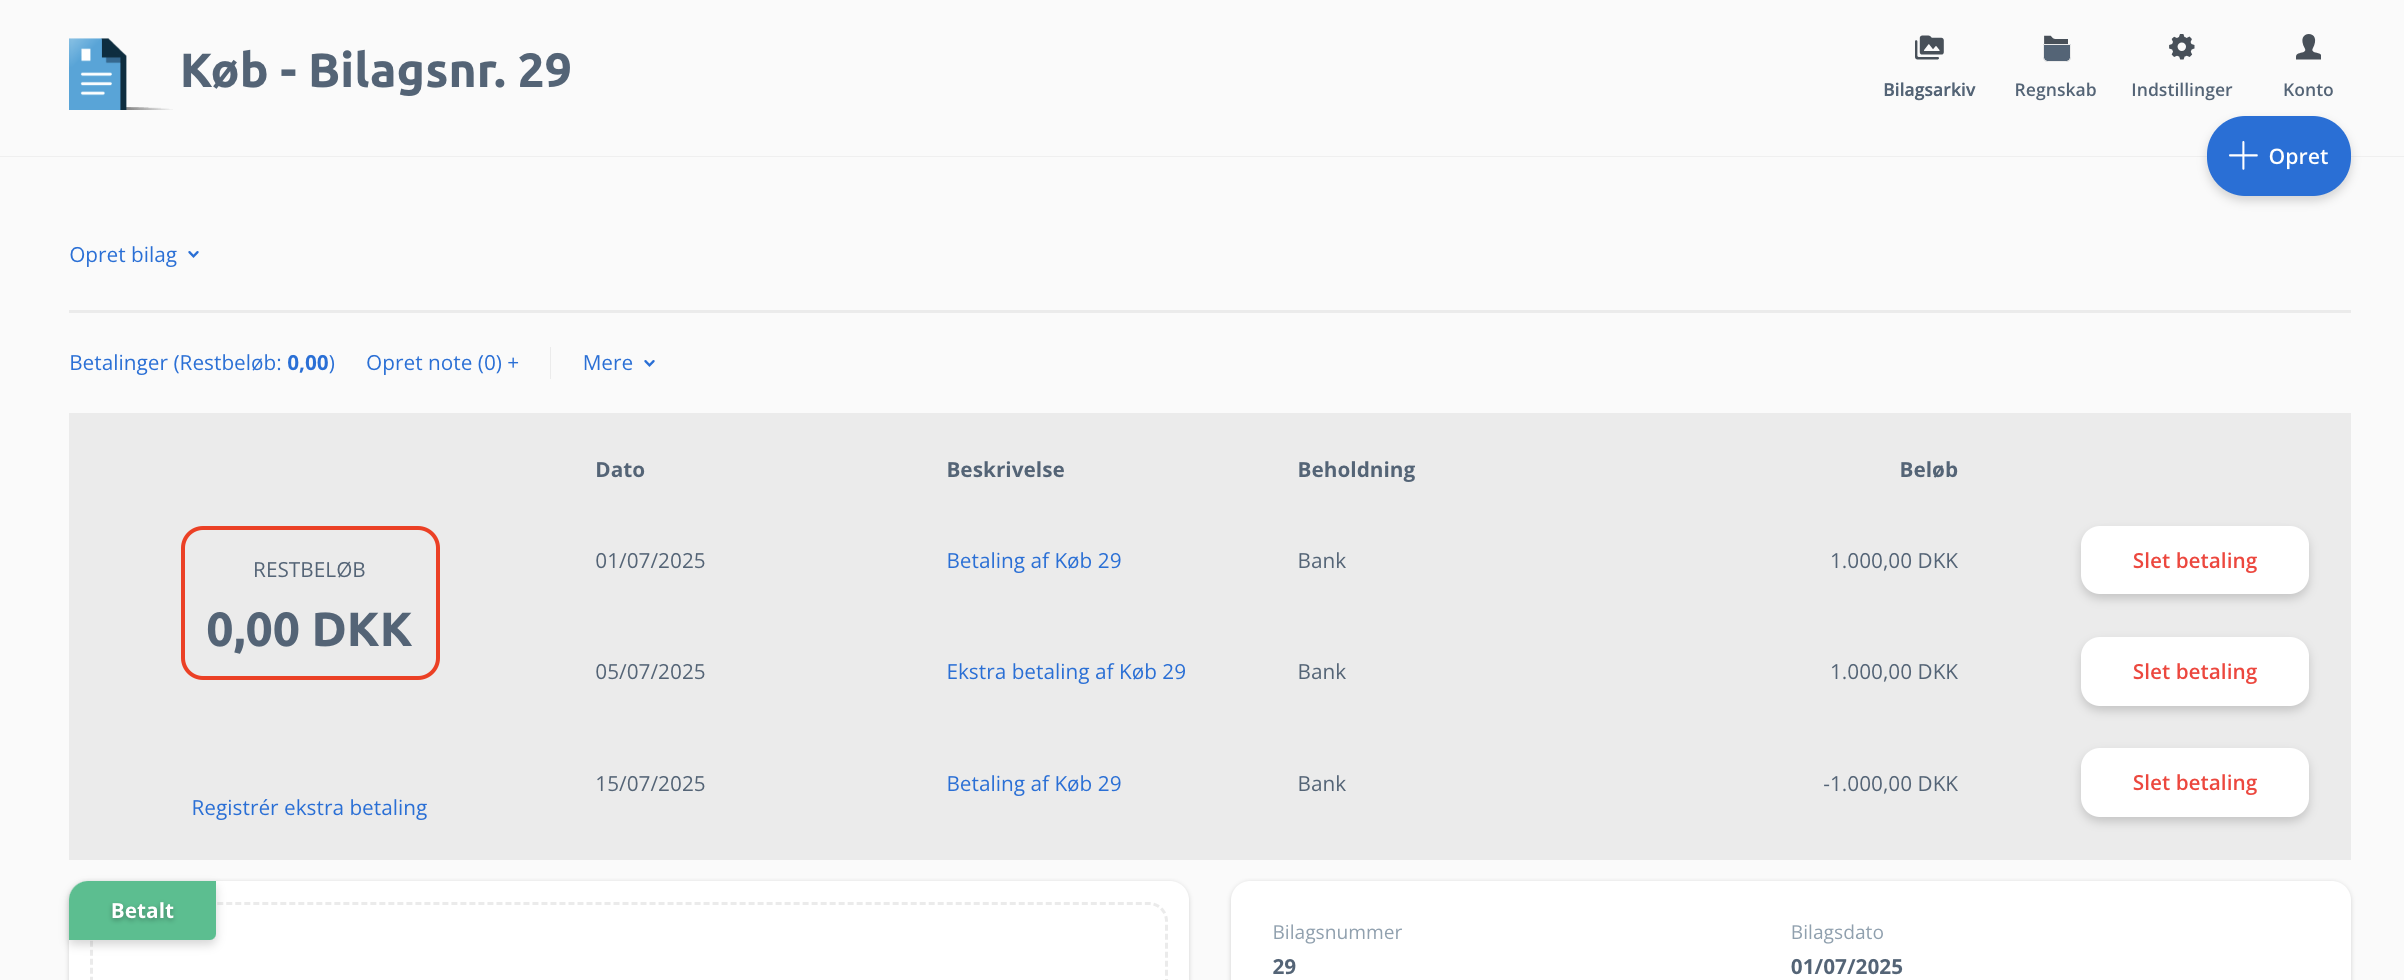Open the Regnskab folder icon
Screen dimensions: 2404x980
click(x=2055, y=48)
